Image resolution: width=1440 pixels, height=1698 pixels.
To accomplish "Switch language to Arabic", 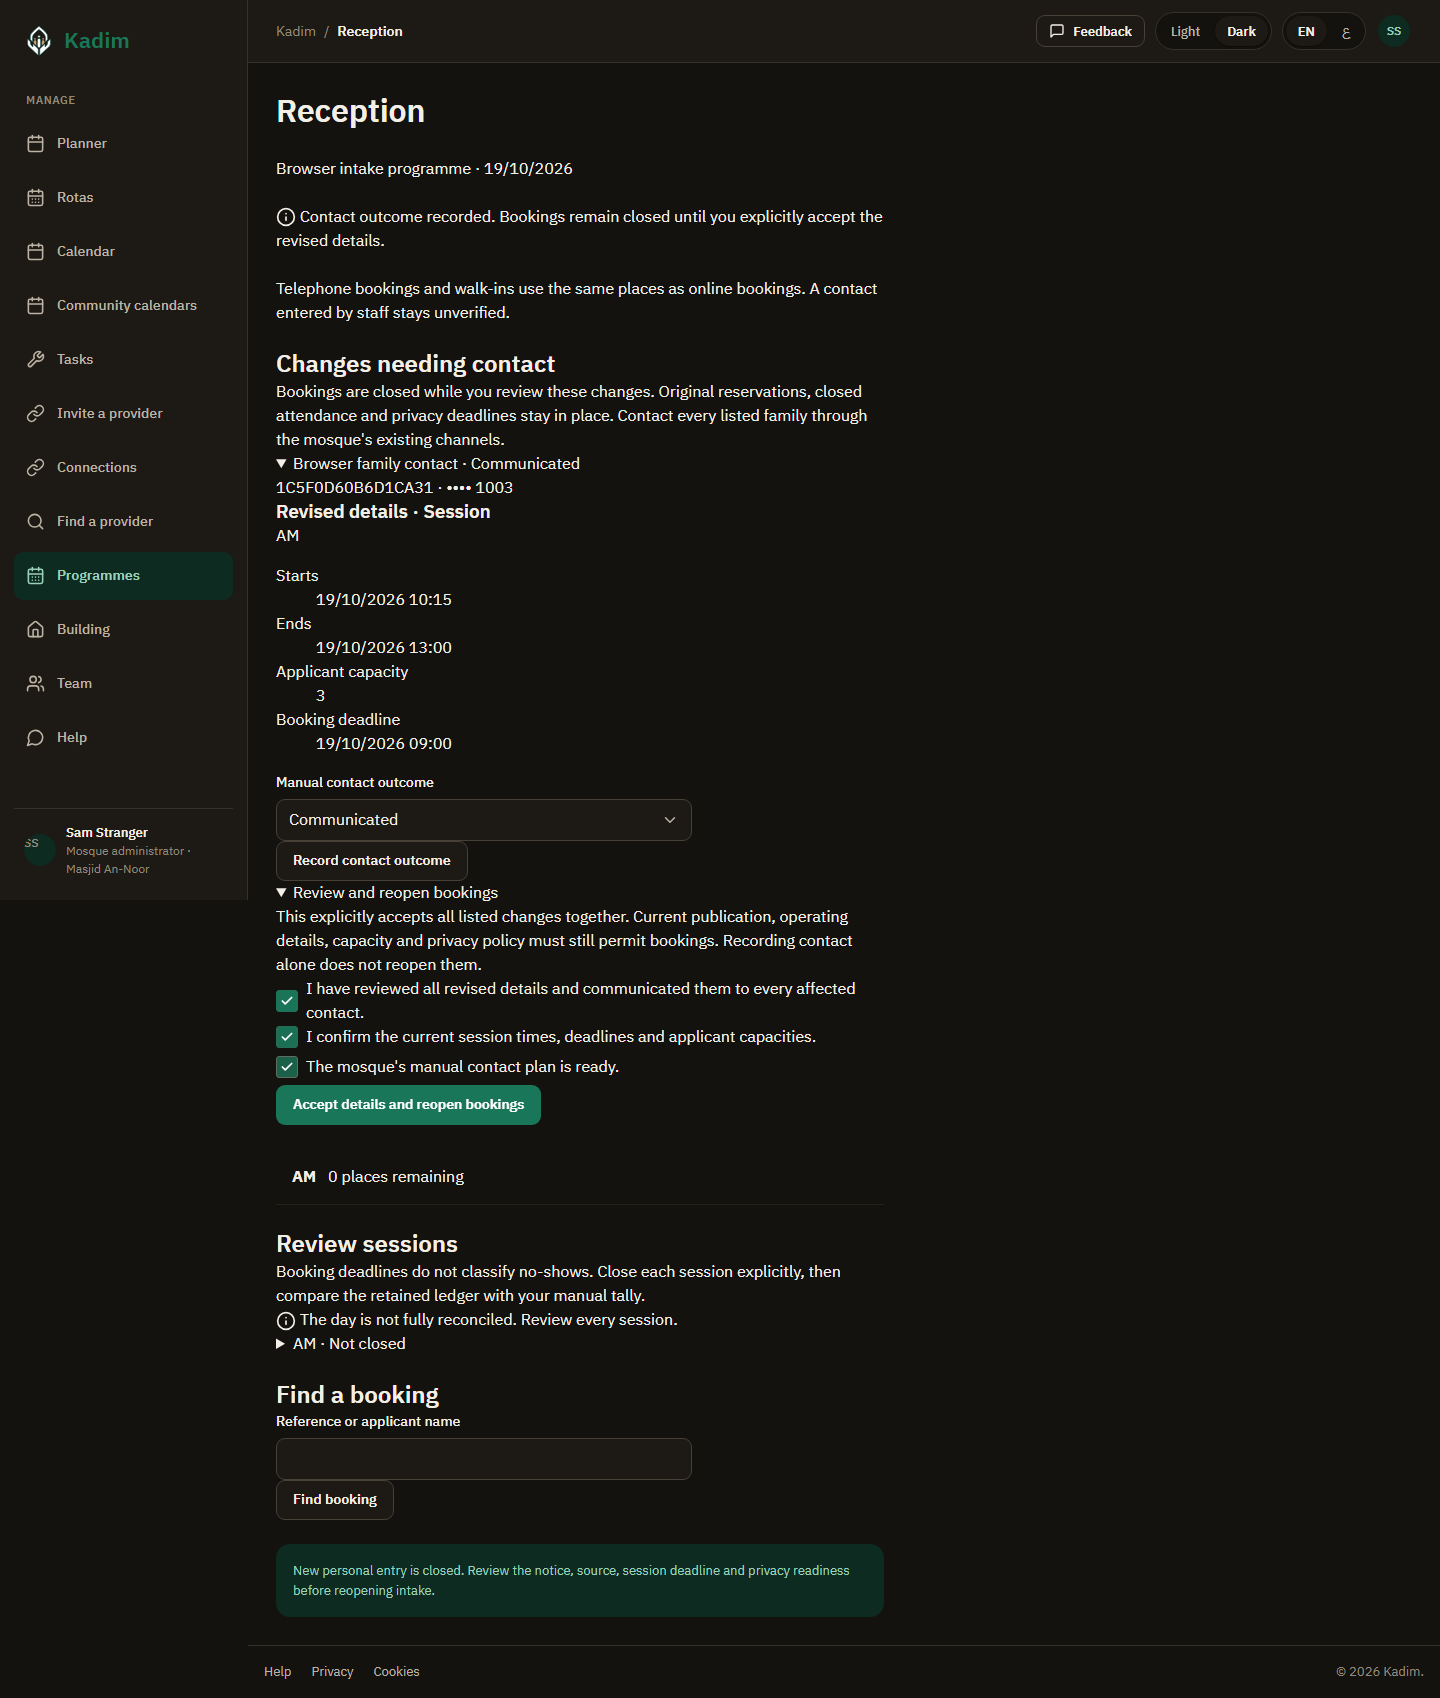I will coord(1346,31).
